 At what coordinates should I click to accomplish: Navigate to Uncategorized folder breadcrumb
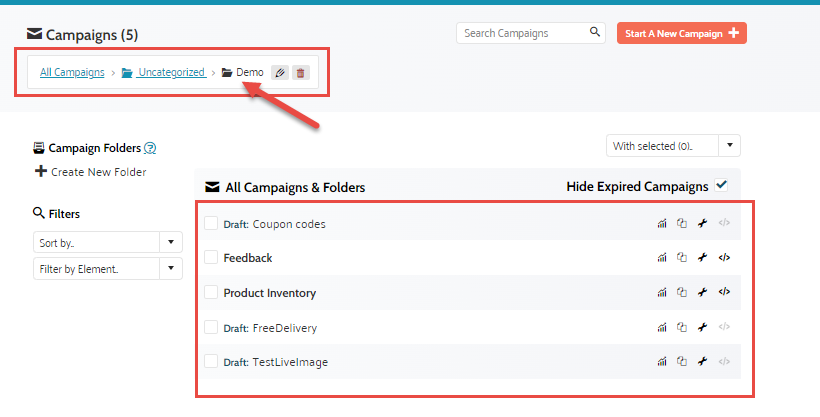[x=171, y=72]
